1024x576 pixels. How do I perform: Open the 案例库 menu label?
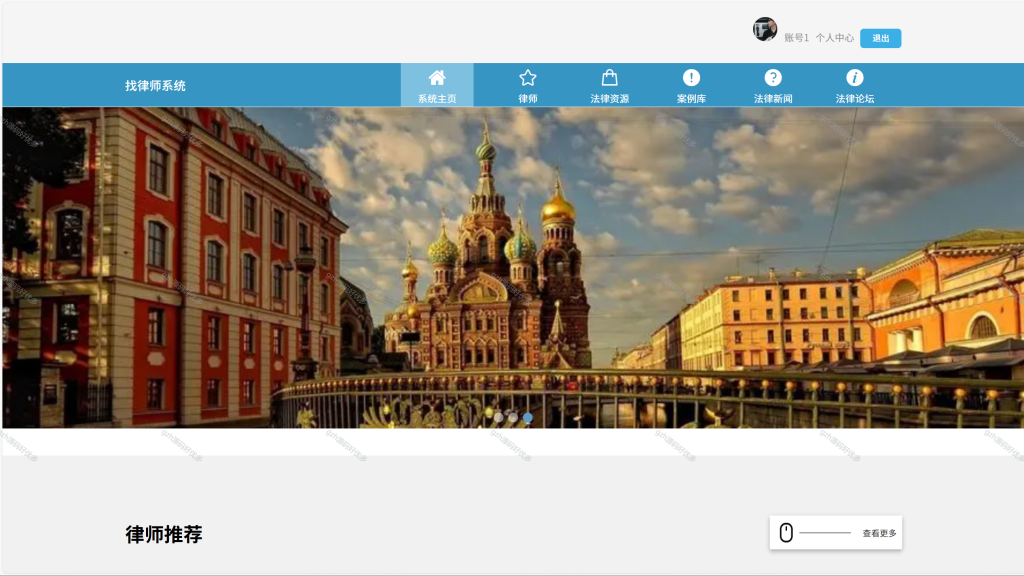click(691, 99)
